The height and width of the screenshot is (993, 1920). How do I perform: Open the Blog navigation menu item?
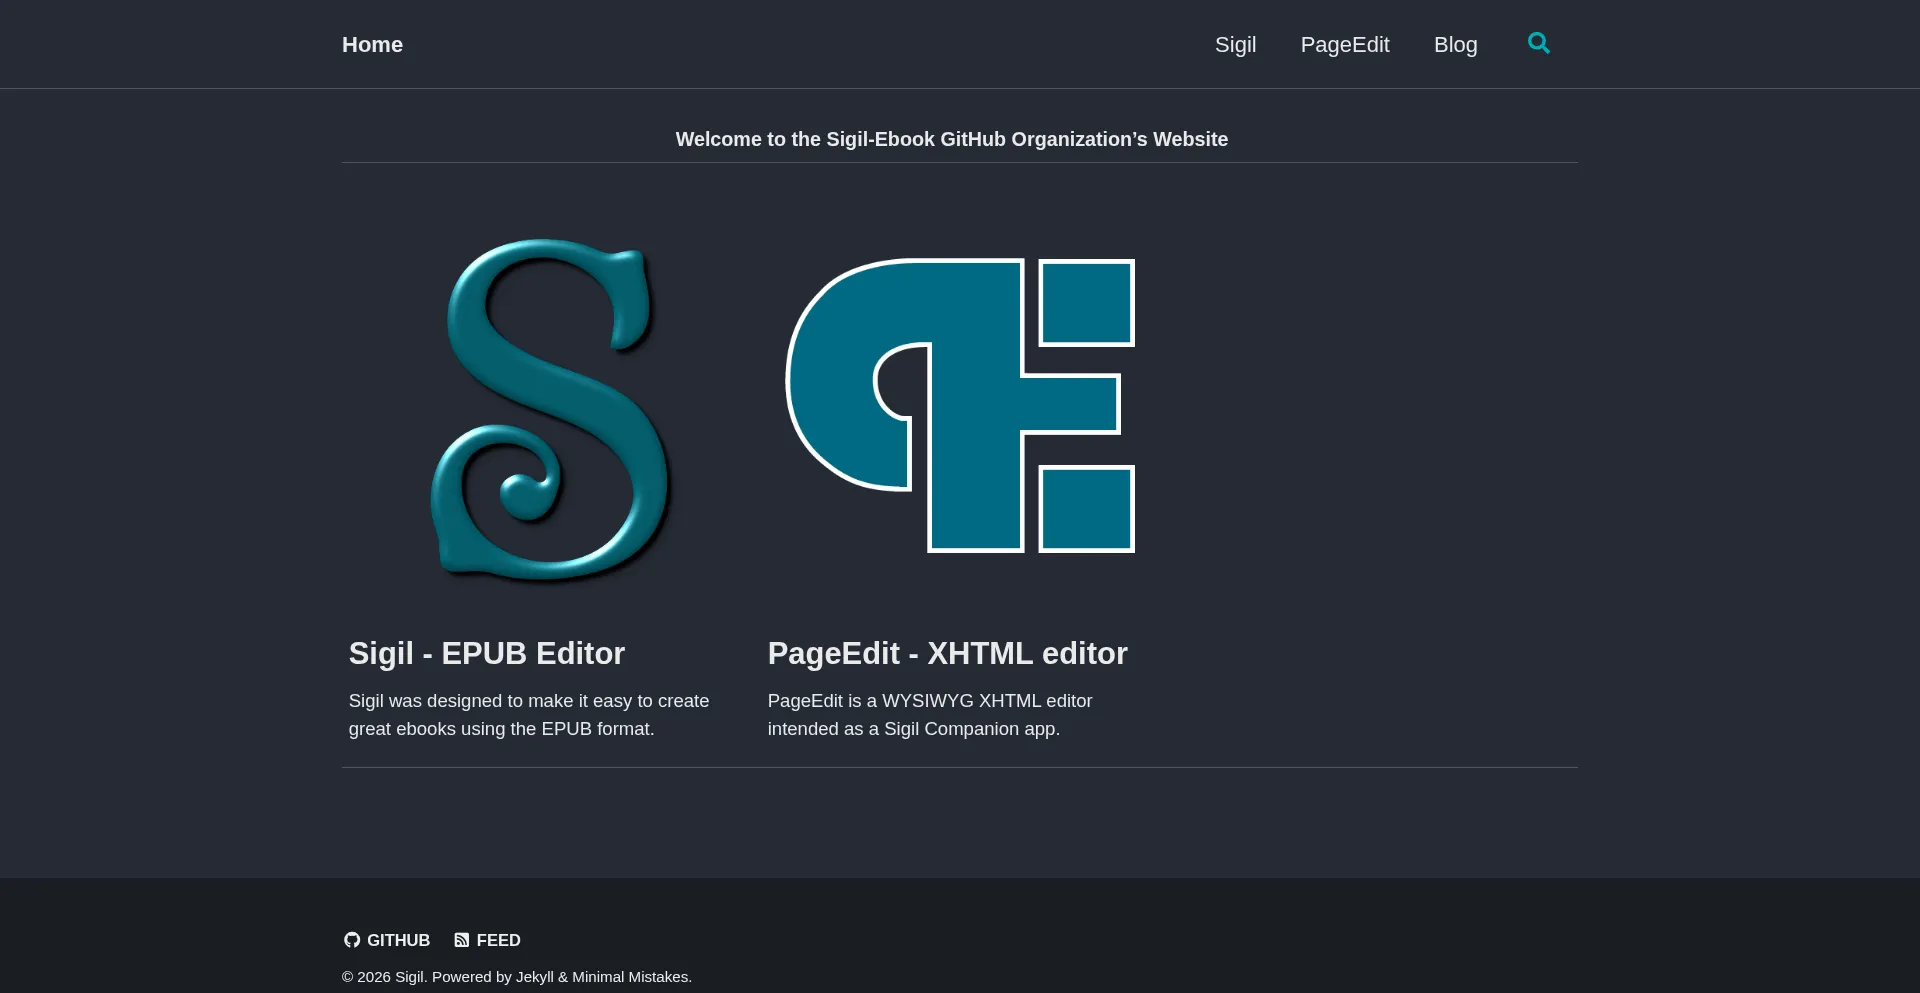[1455, 45]
